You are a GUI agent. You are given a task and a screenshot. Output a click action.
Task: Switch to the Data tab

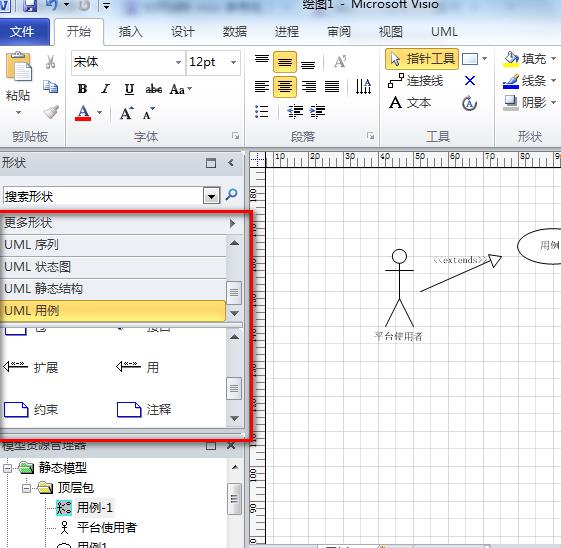coord(234,32)
